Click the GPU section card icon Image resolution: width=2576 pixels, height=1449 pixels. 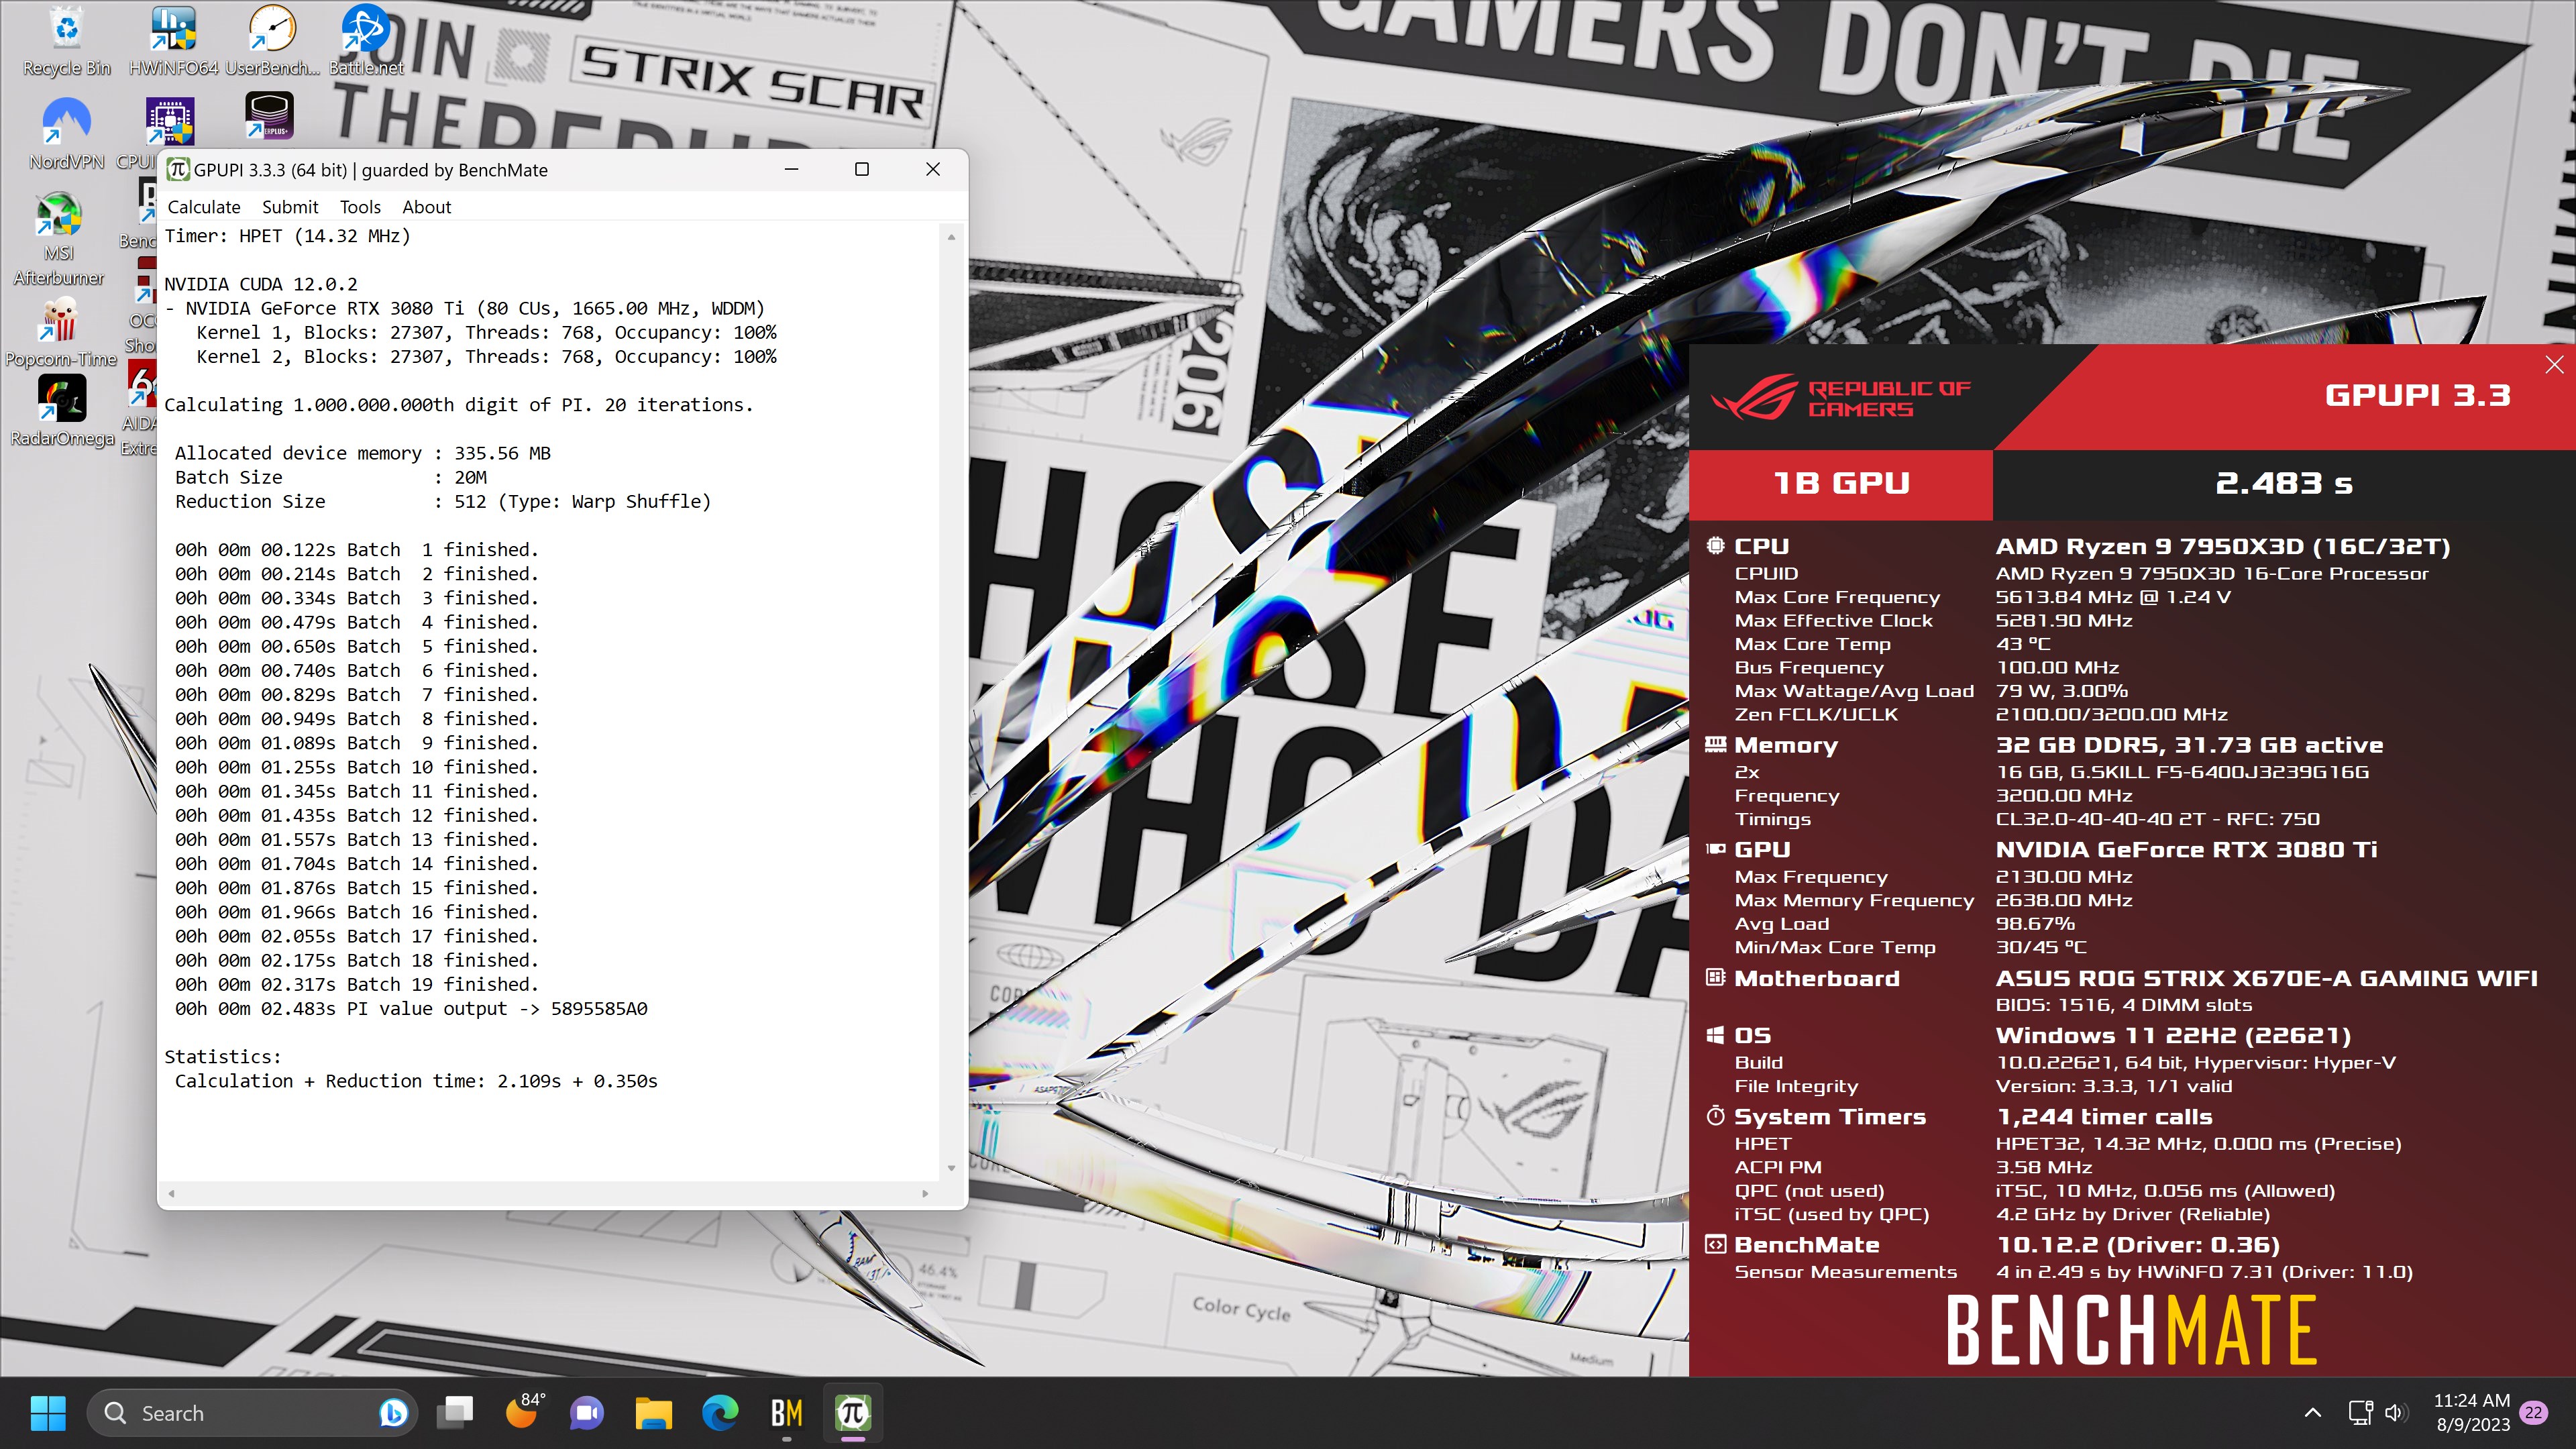(x=1715, y=849)
